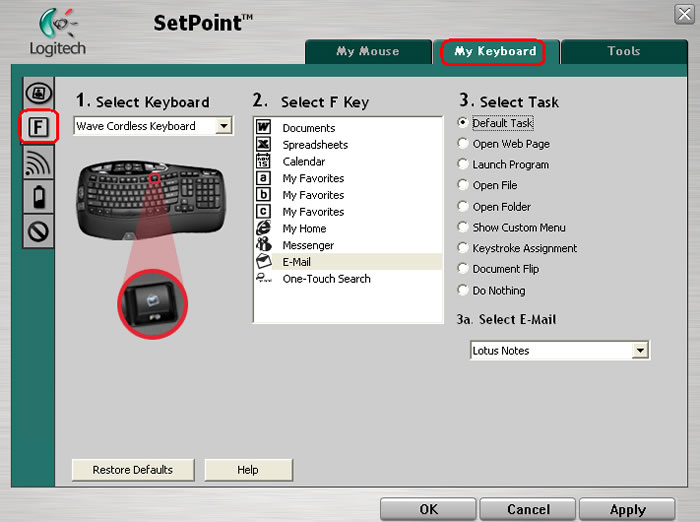Open the battery status sidebar icon
This screenshot has height=522, width=700.
[x=39, y=196]
